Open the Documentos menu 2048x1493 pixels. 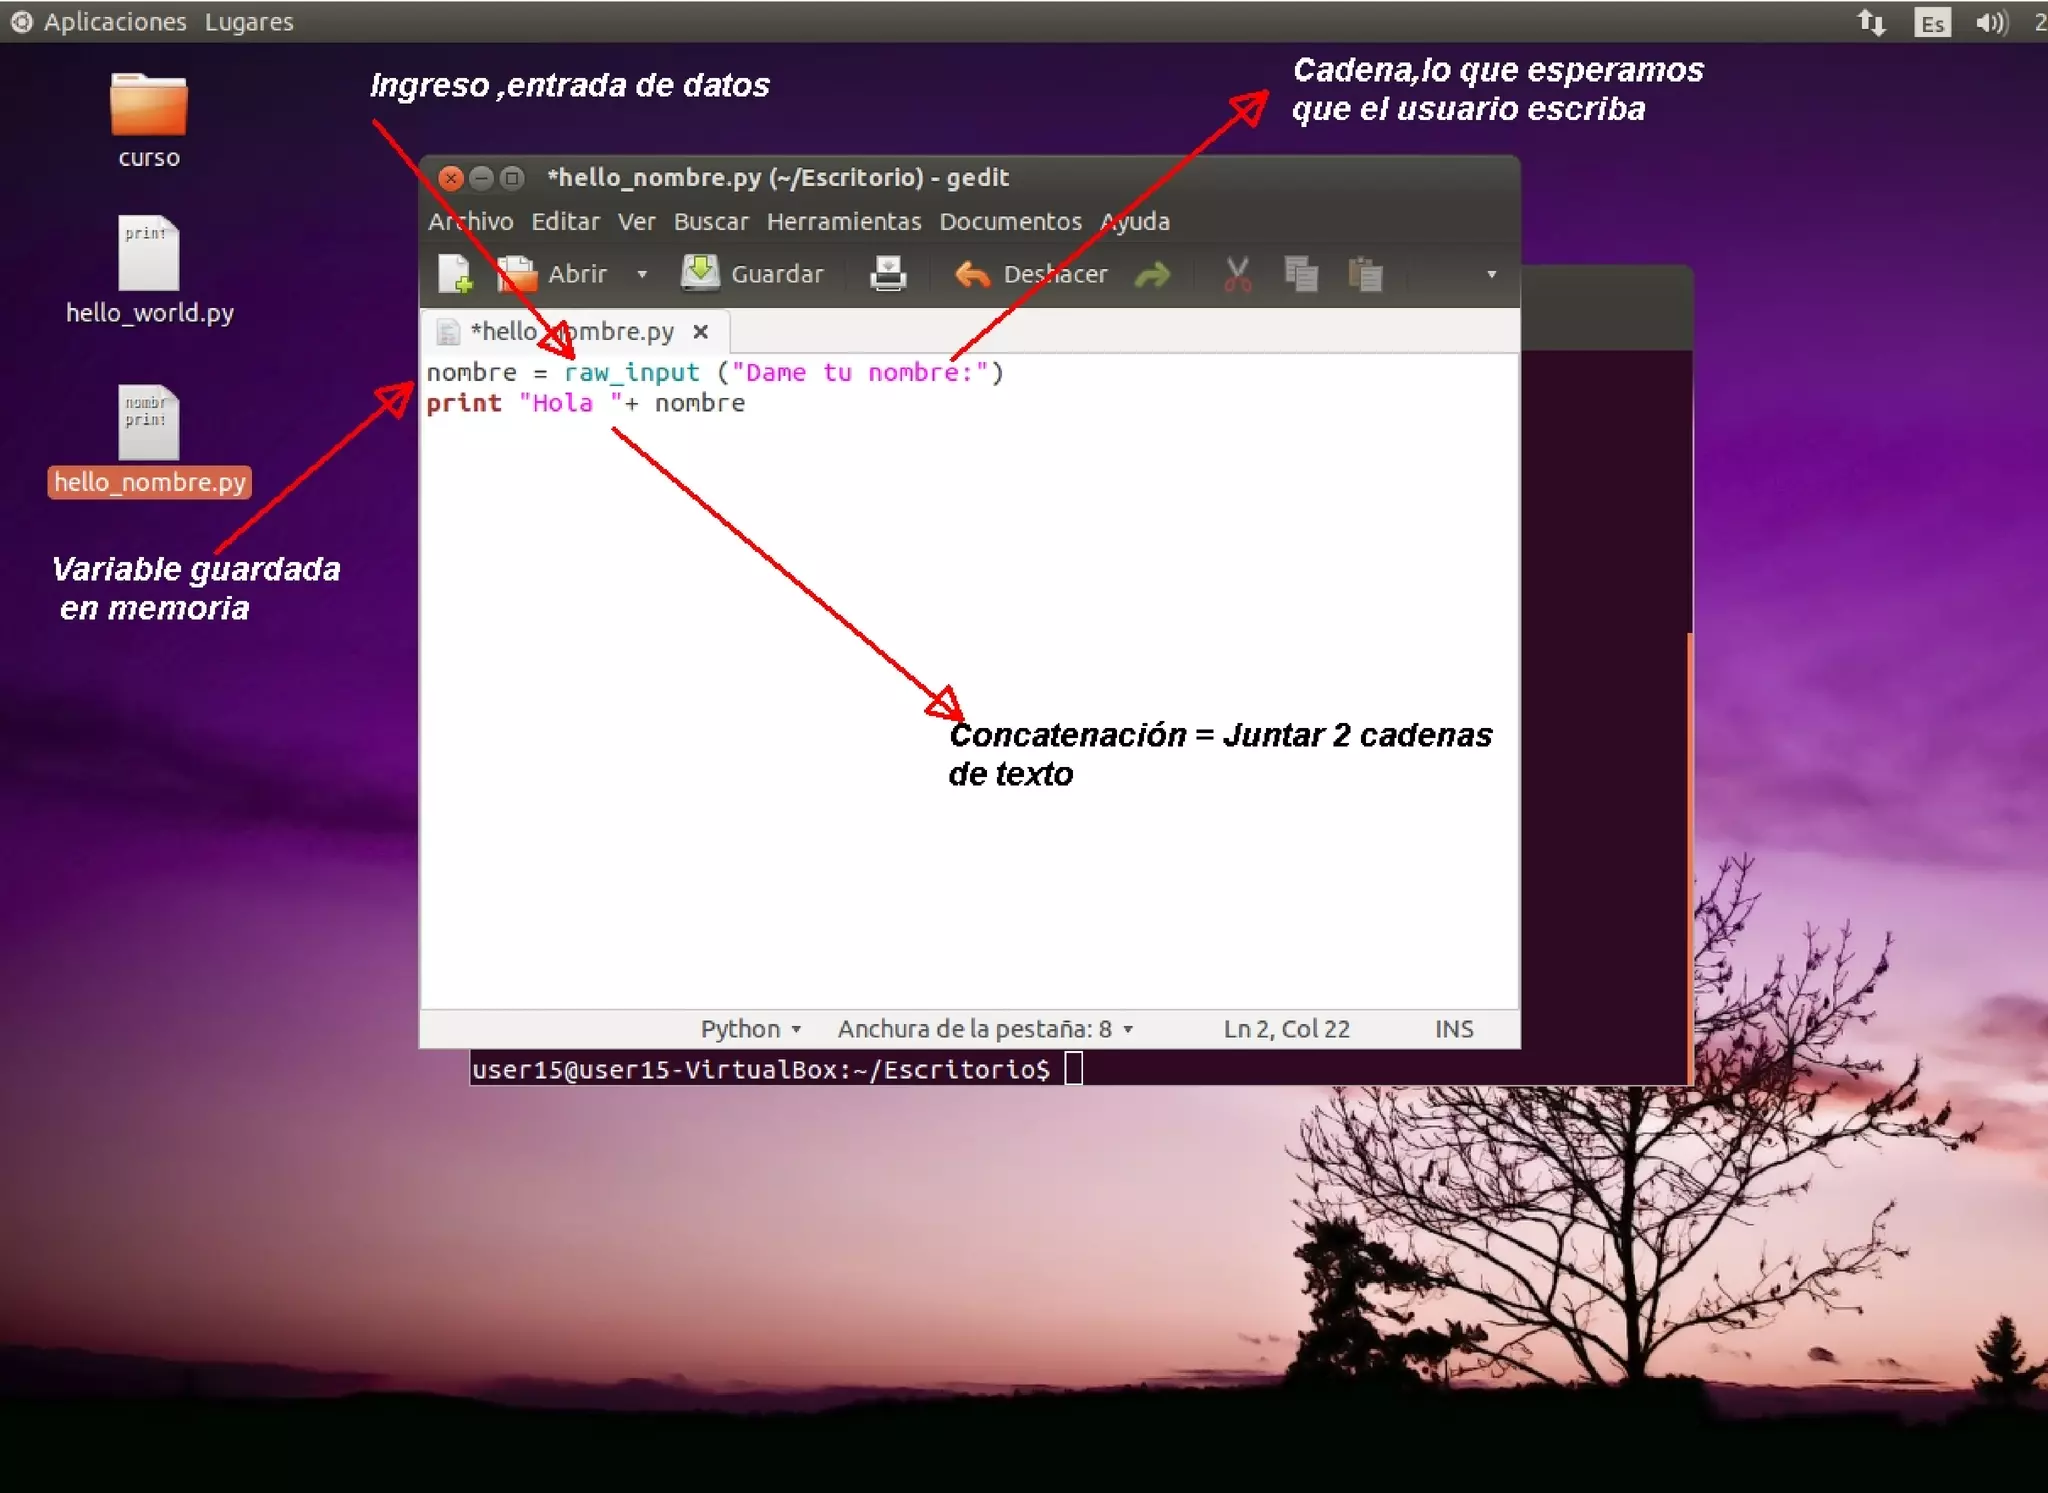pyautogui.click(x=1010, y=221)
